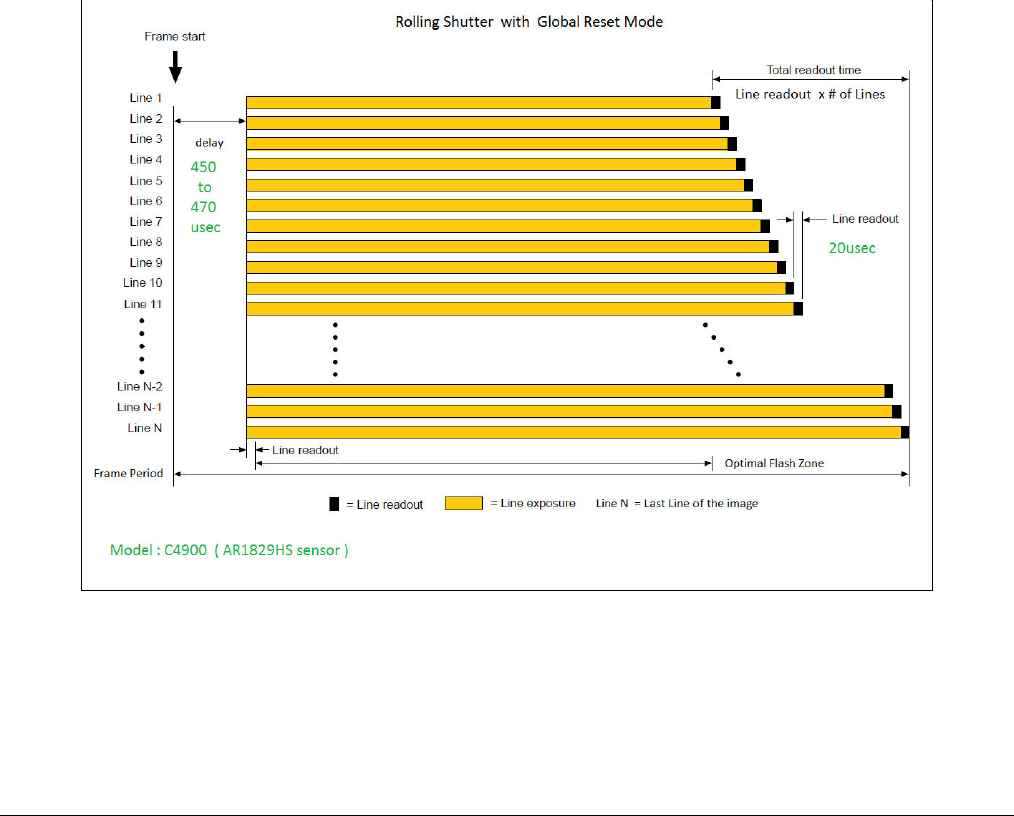Click the vertical dots below Line 11 label
Image resolution: width=1014 pixels, height=816 pixels.
(x=142, y=347)
